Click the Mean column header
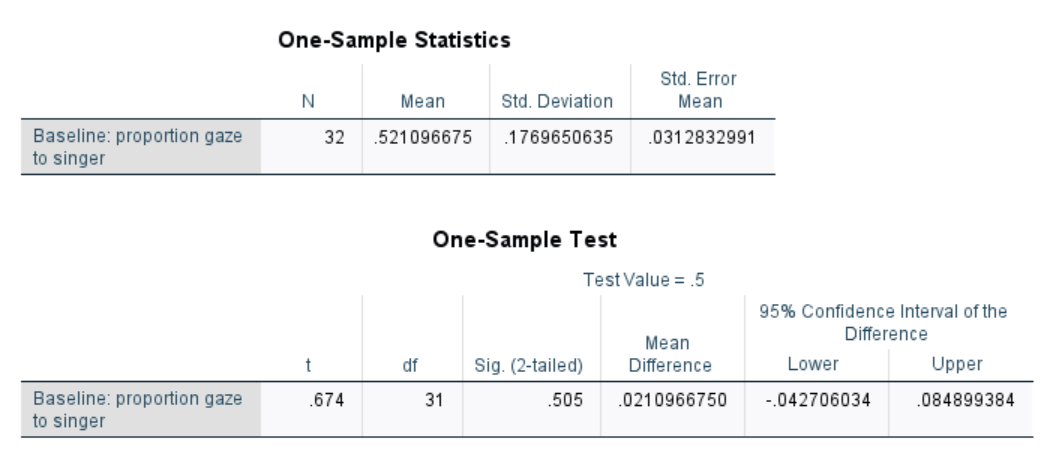1063x473 pixels. click(423, 102)
